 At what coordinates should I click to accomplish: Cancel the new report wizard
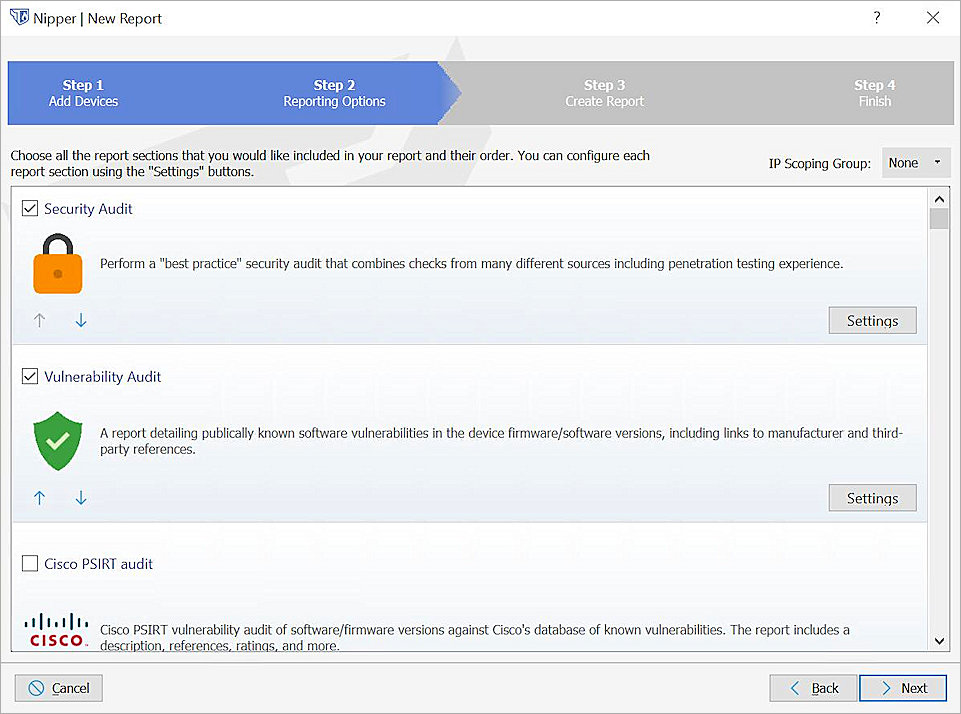59,688
